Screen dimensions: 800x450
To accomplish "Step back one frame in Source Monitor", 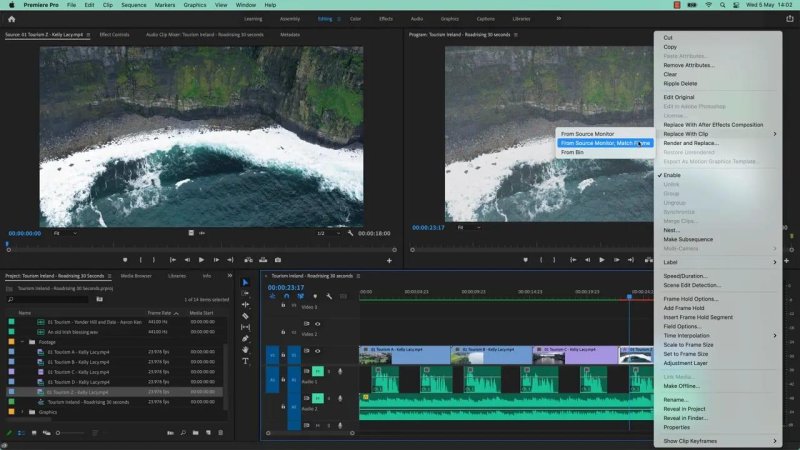I will 187,260.
